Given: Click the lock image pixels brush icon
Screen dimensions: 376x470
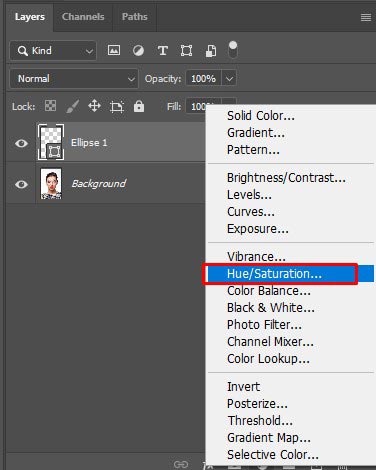Looking at the screenshot, I should [x=72, y=107].
